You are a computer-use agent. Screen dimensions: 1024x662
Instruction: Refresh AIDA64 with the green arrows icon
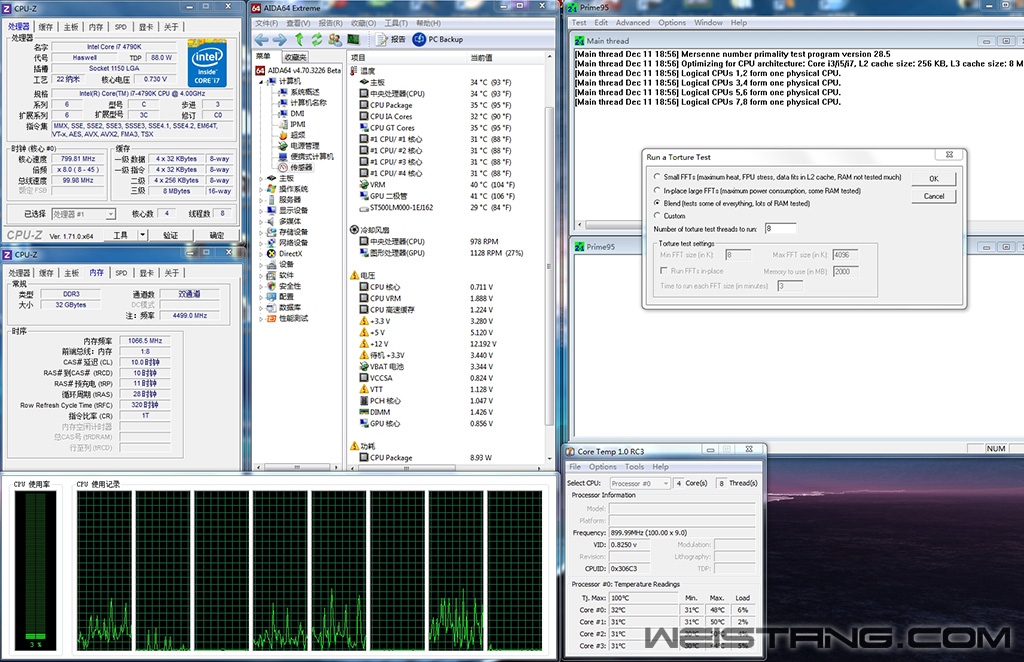pos(317,40)
